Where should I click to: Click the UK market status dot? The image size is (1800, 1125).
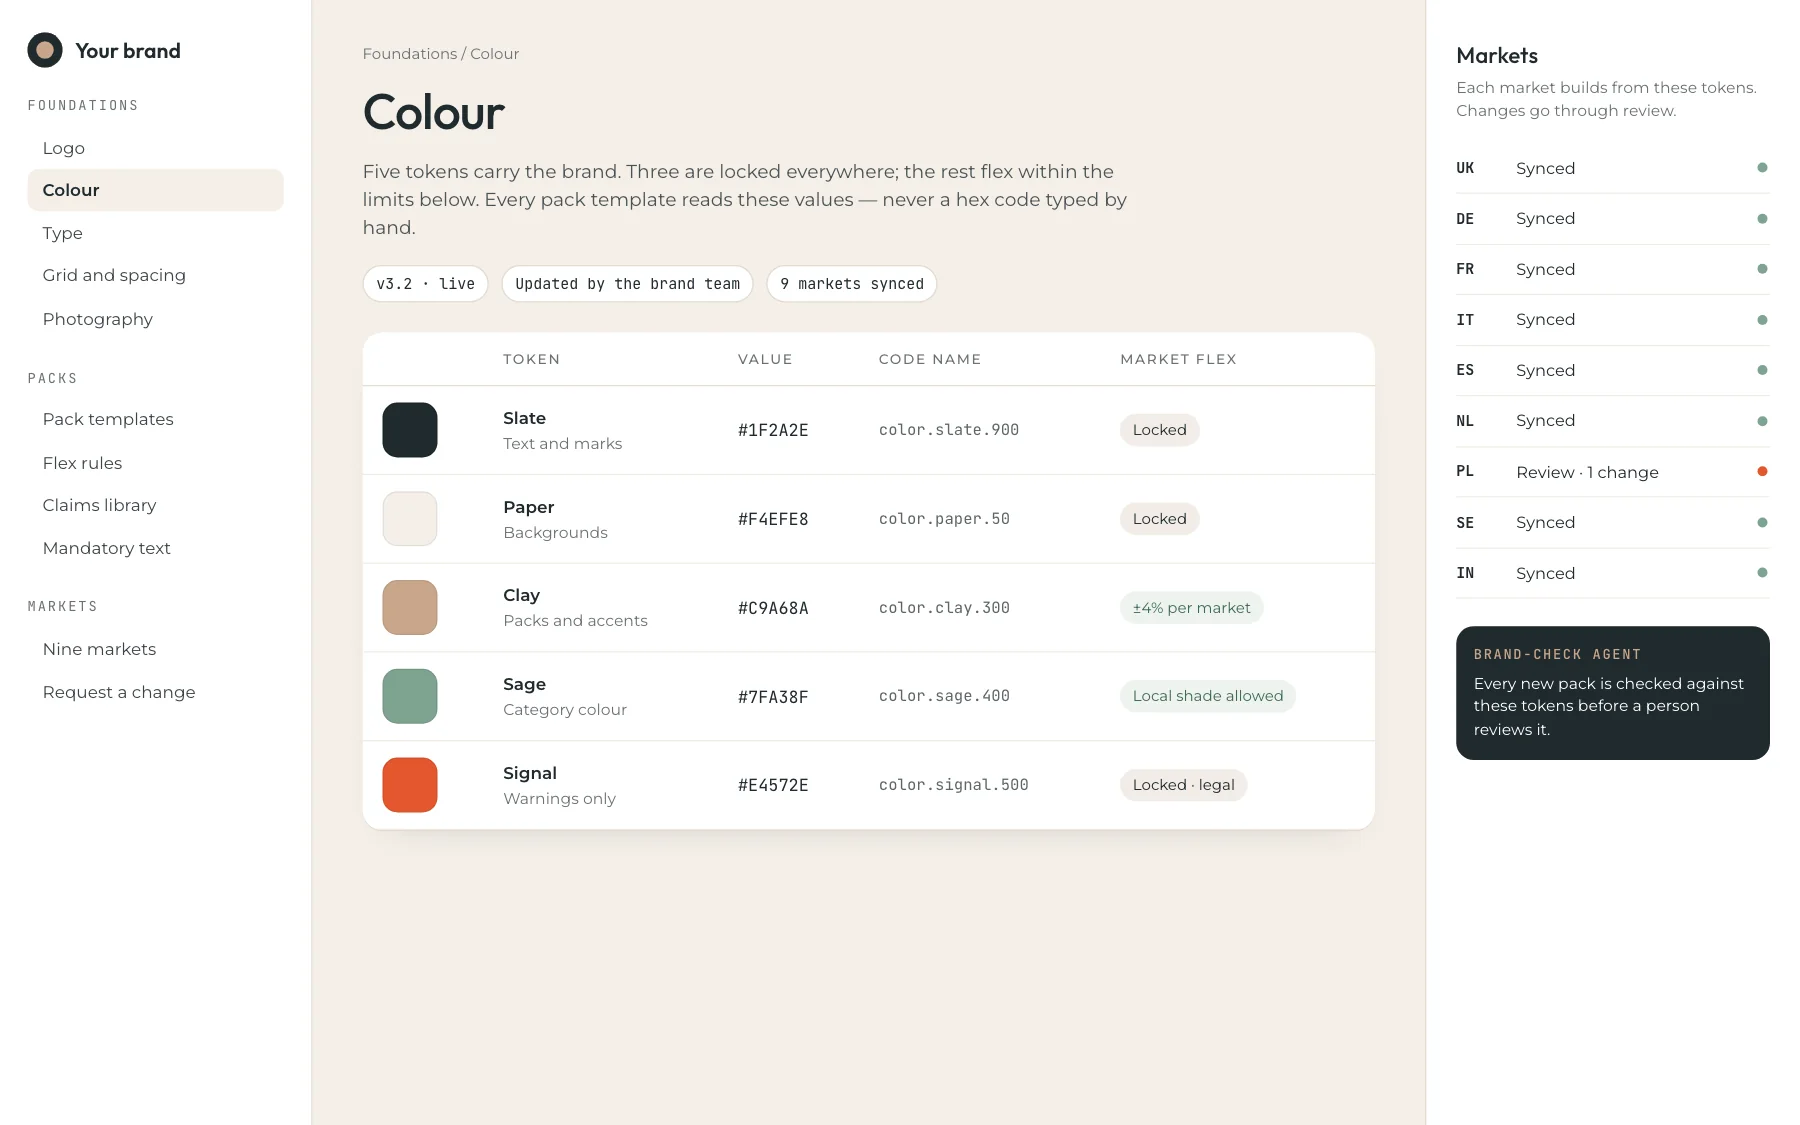click(x=1762, y=168)
